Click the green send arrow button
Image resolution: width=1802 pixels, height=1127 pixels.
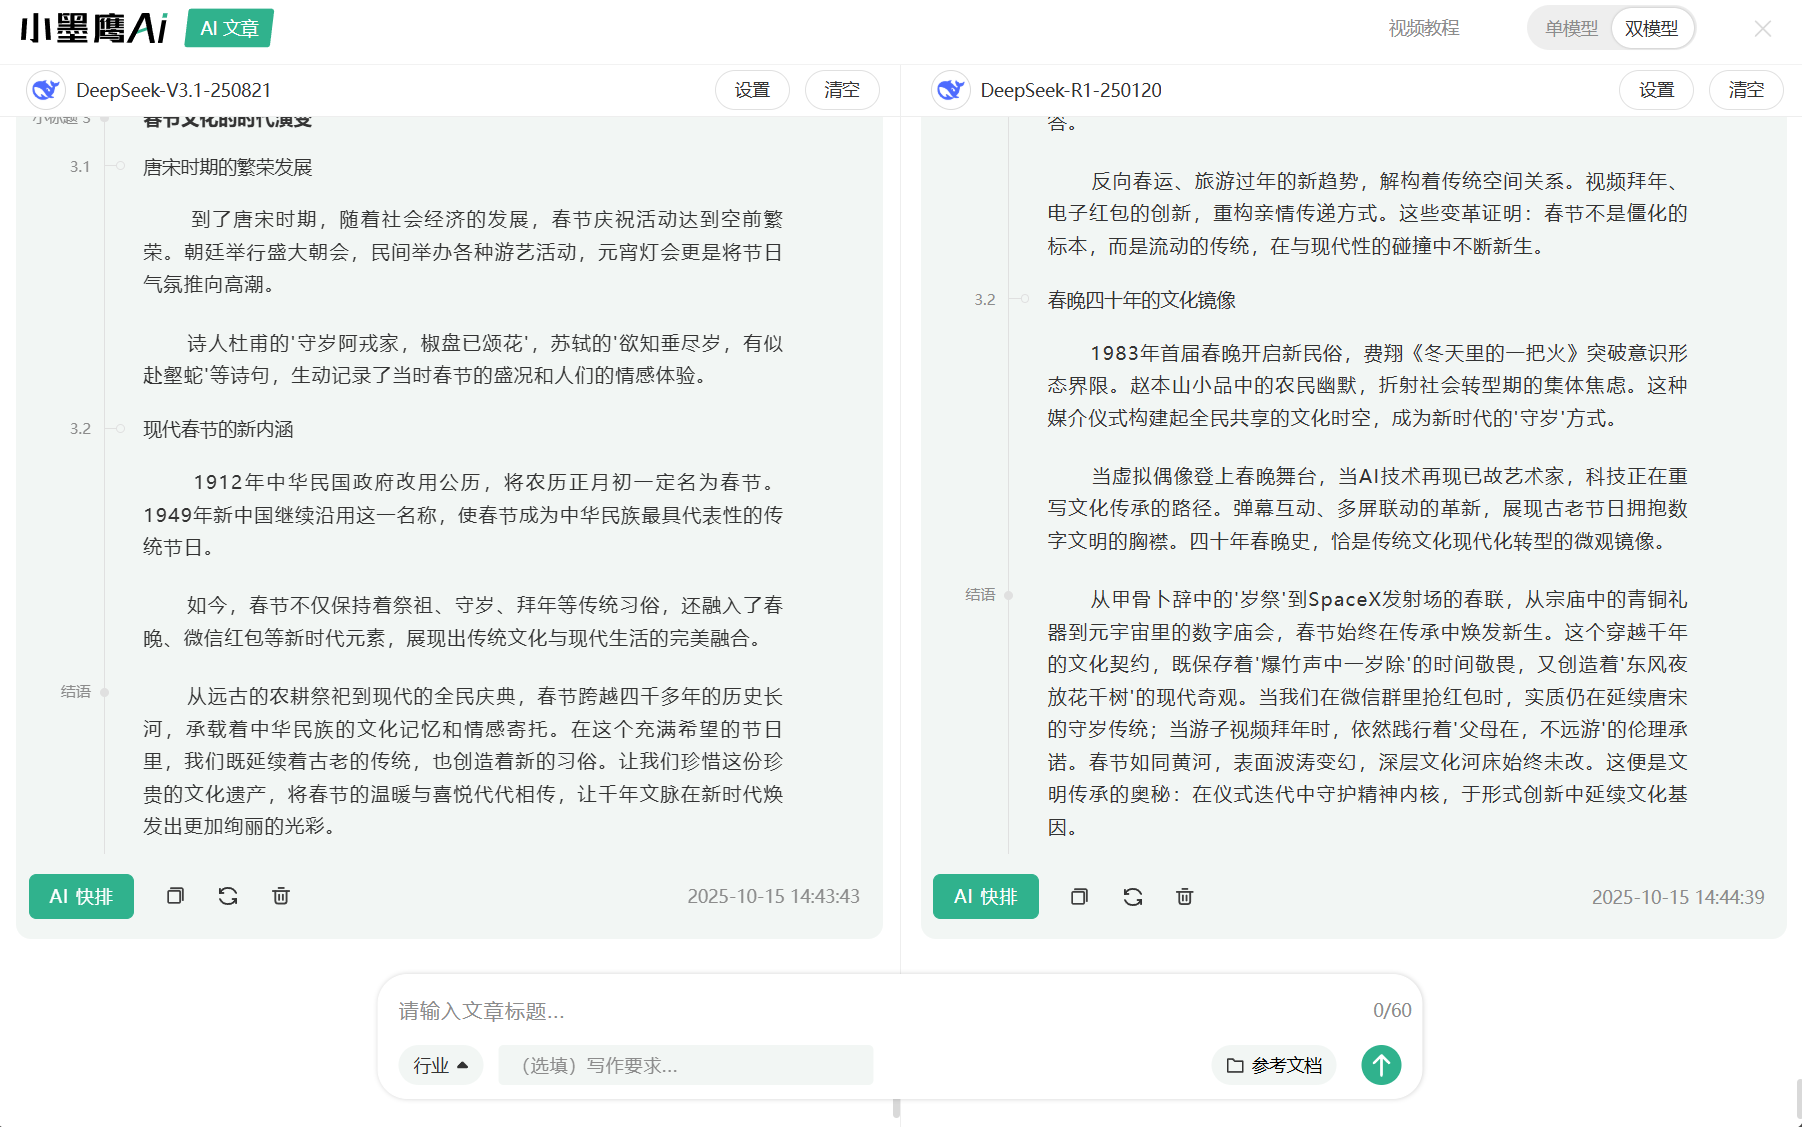[x=1381, y=1065]
